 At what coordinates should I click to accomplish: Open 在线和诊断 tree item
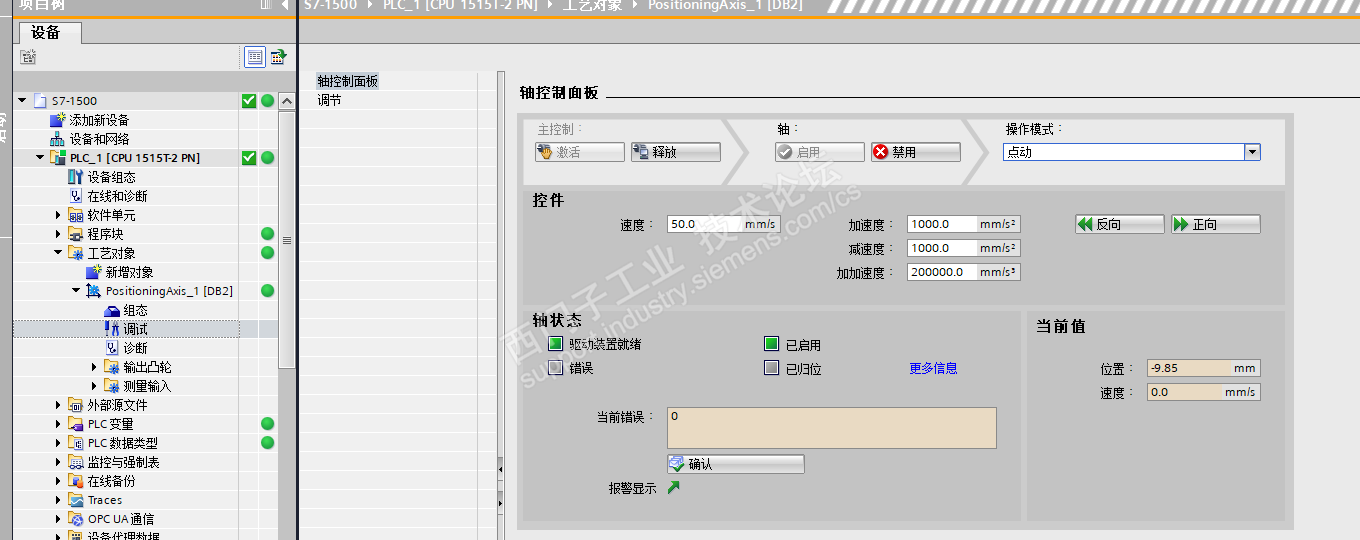tap(117, 196)
